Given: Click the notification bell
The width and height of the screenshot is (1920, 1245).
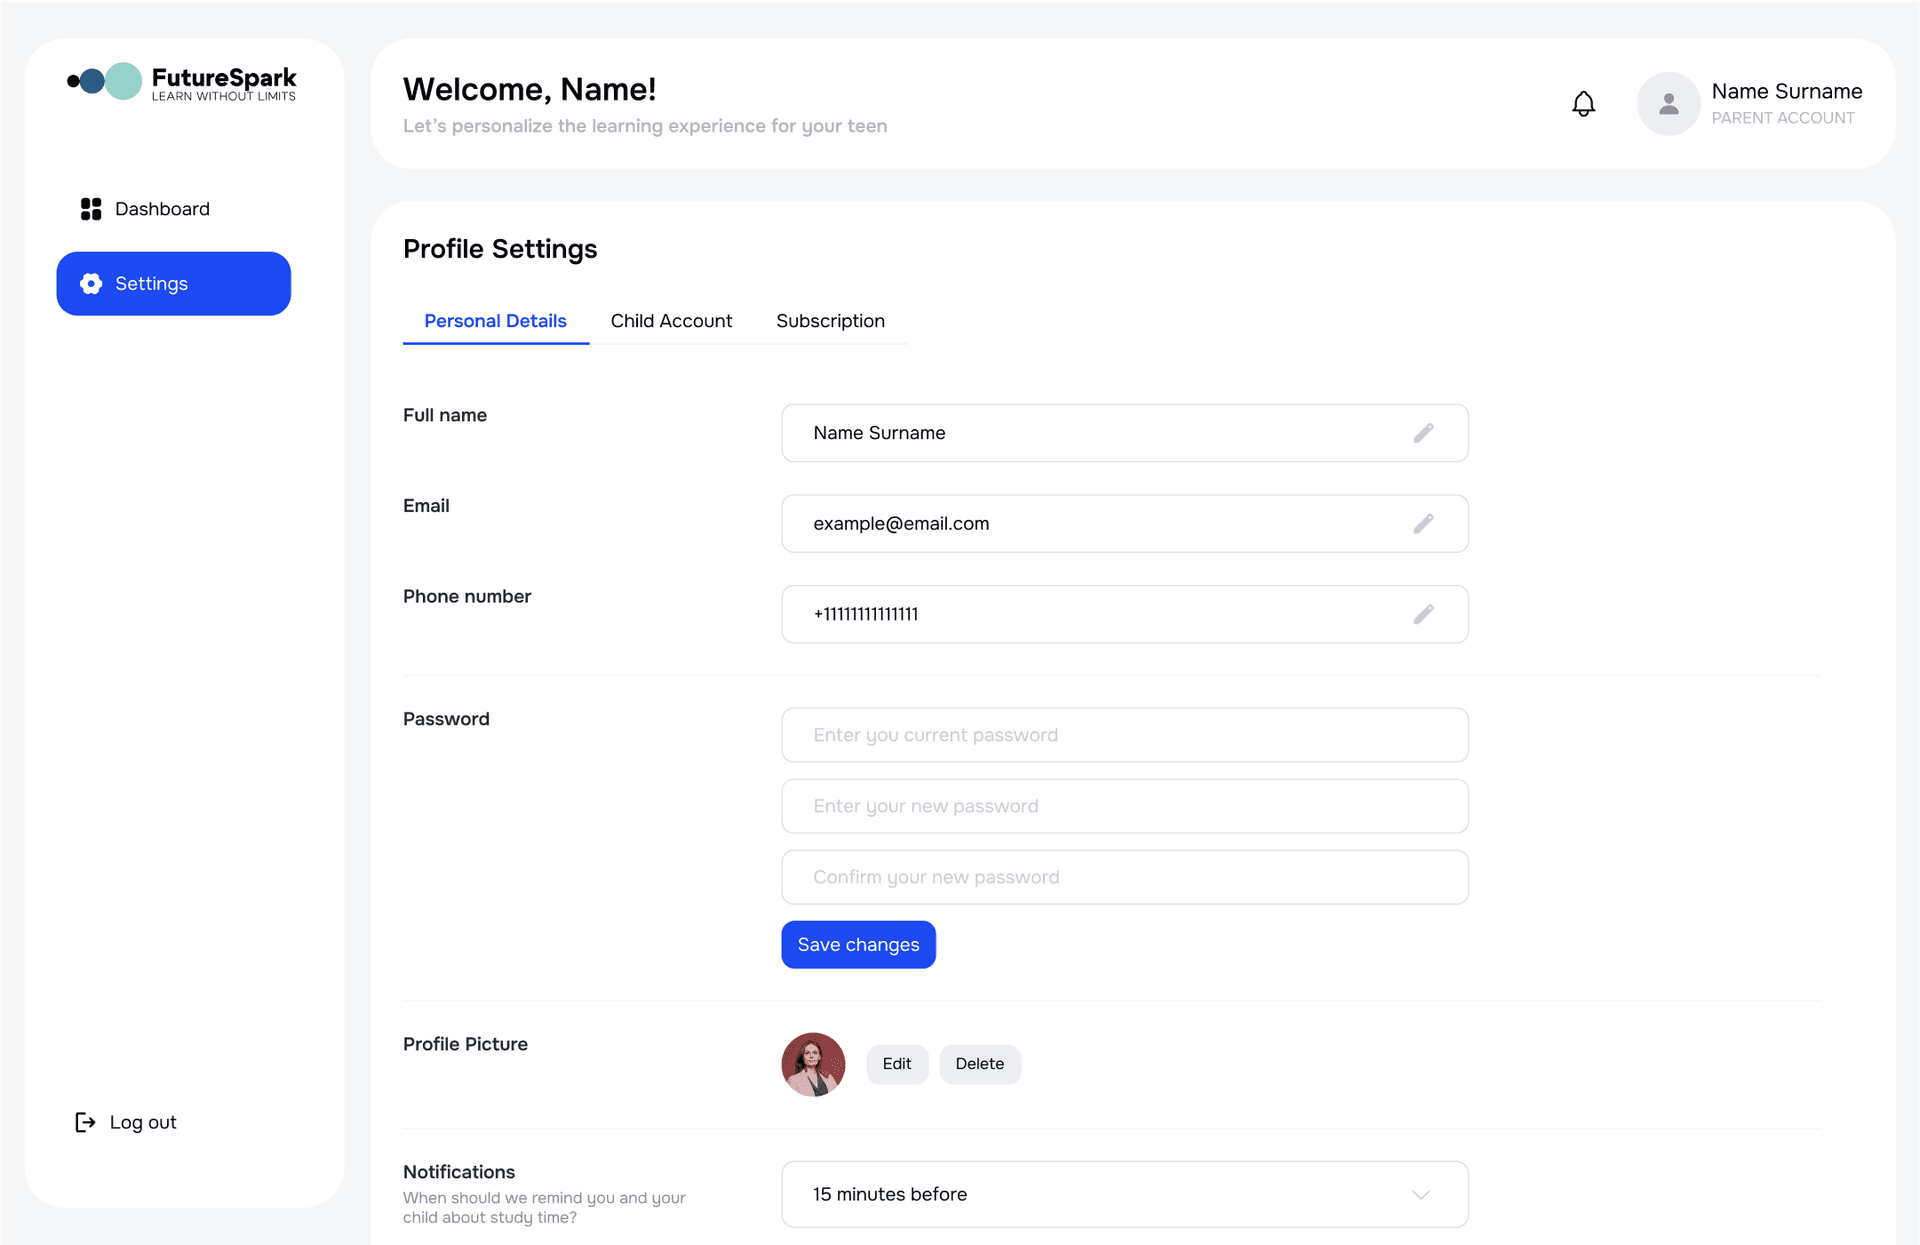Looking at the screenshot, I should tap(1583, 103).
